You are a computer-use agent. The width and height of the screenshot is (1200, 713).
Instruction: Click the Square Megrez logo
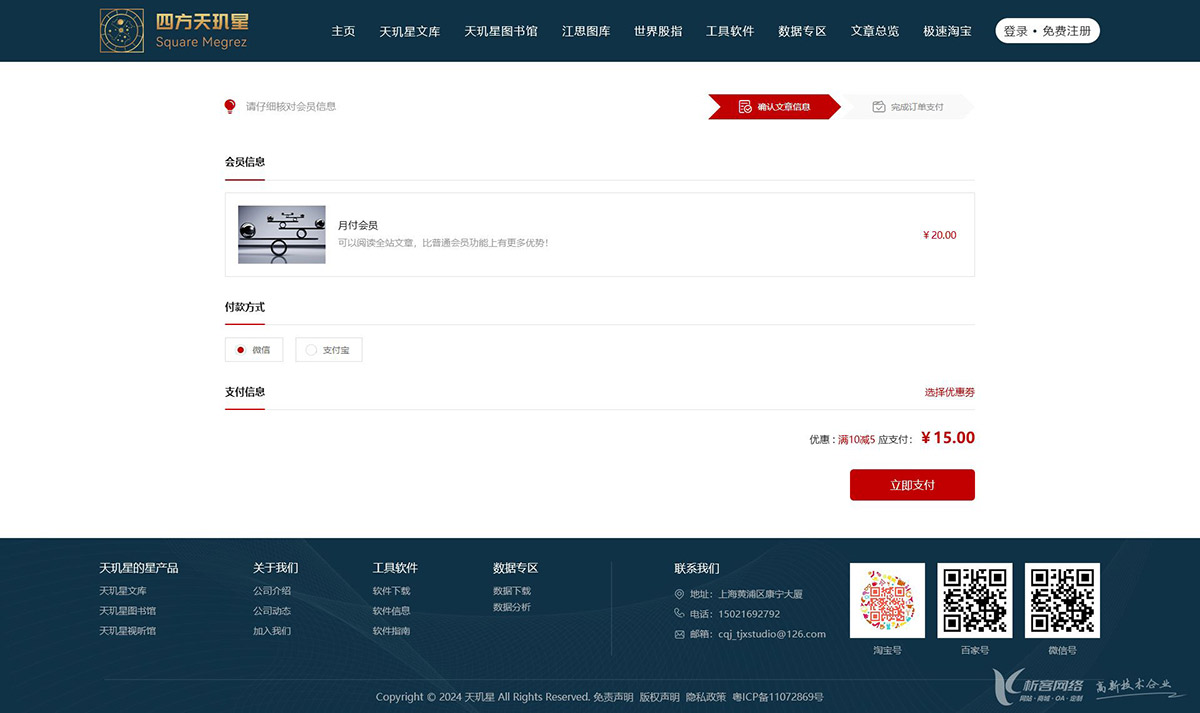coord(174,31)
